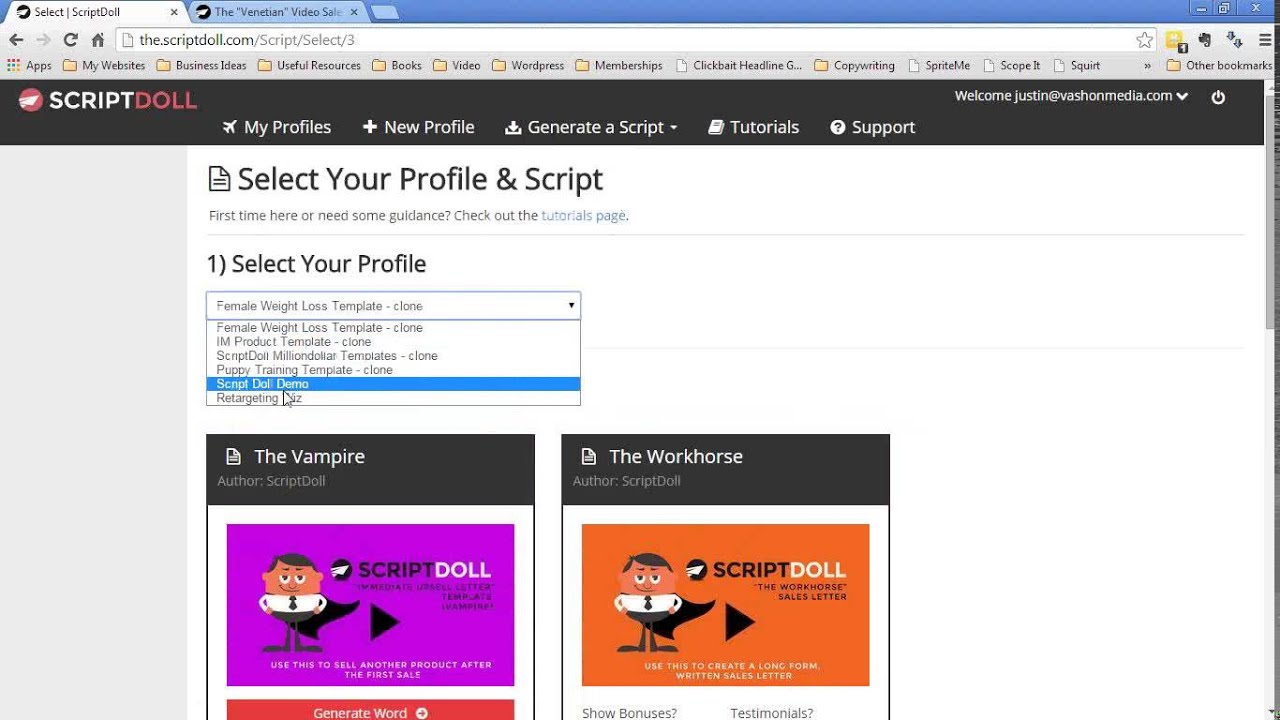Click The Workhorse card title

tap(676, 456)
